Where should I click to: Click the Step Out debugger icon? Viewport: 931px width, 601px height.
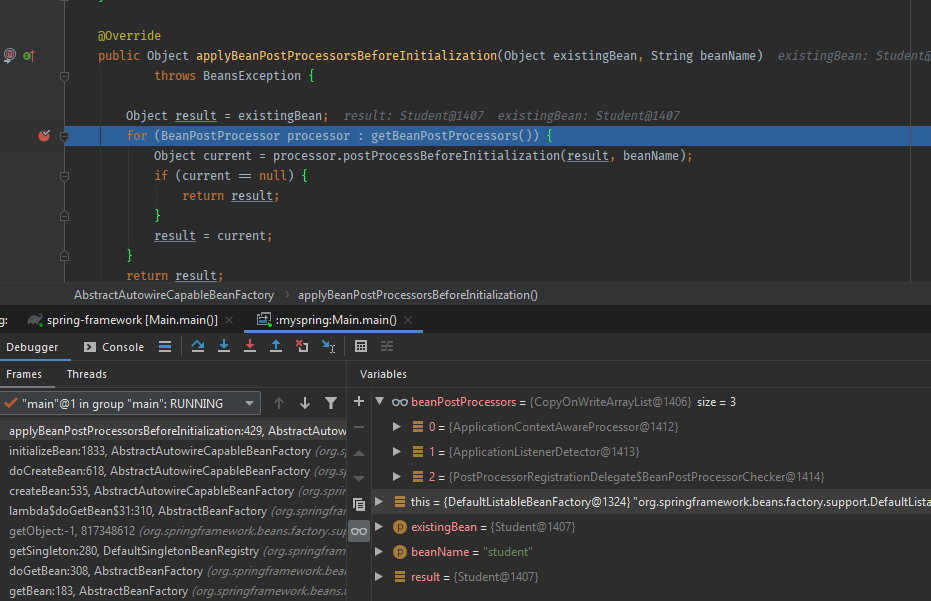pos(276,346)
